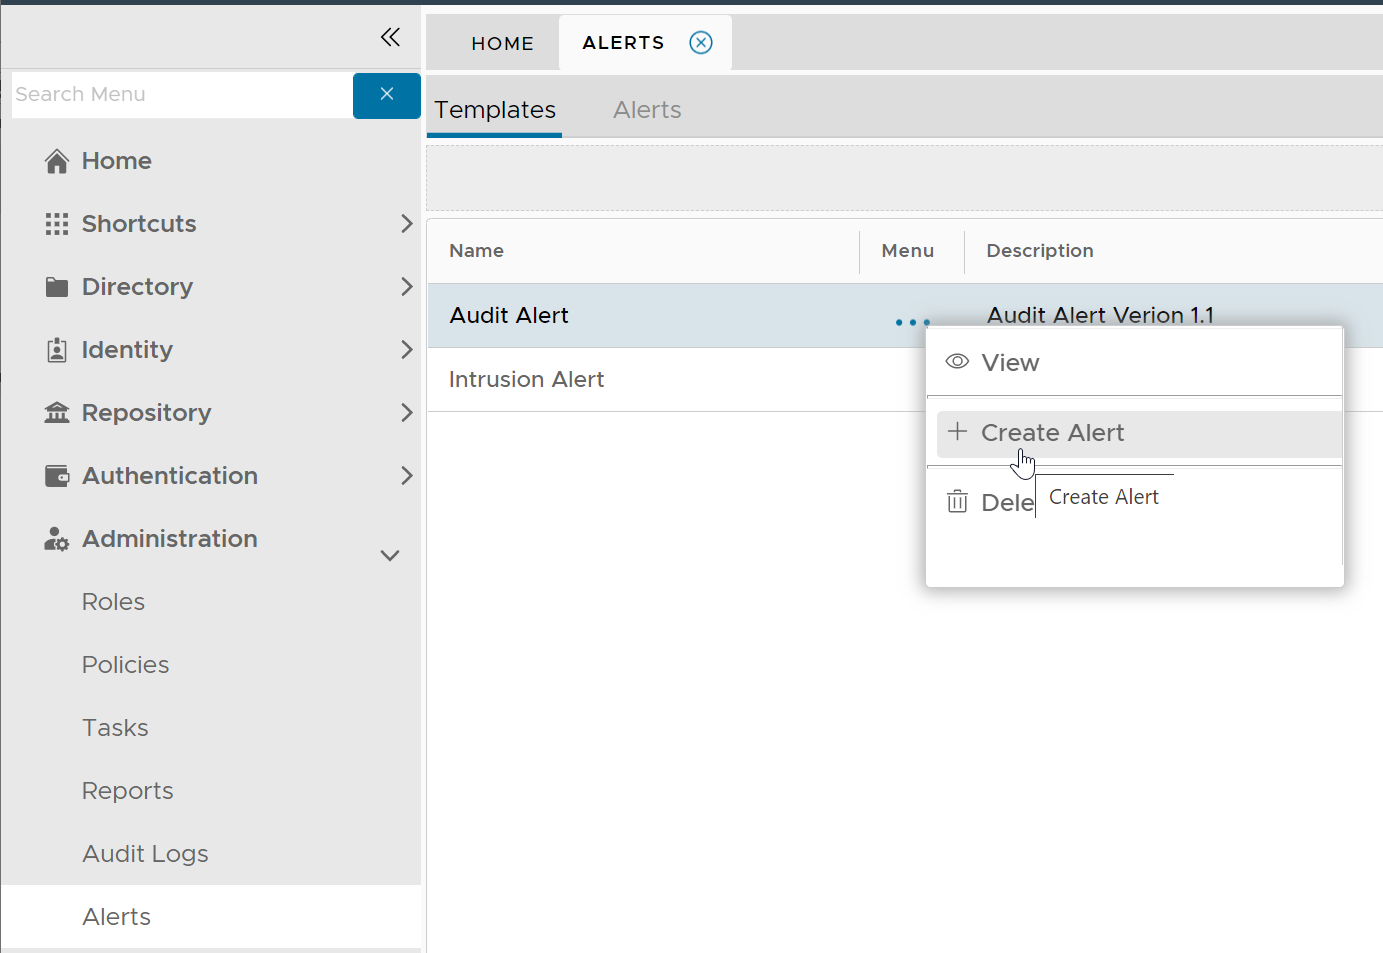
Task: Collapse the sidebar with double-chevron icon
Action: coord(390,38)
